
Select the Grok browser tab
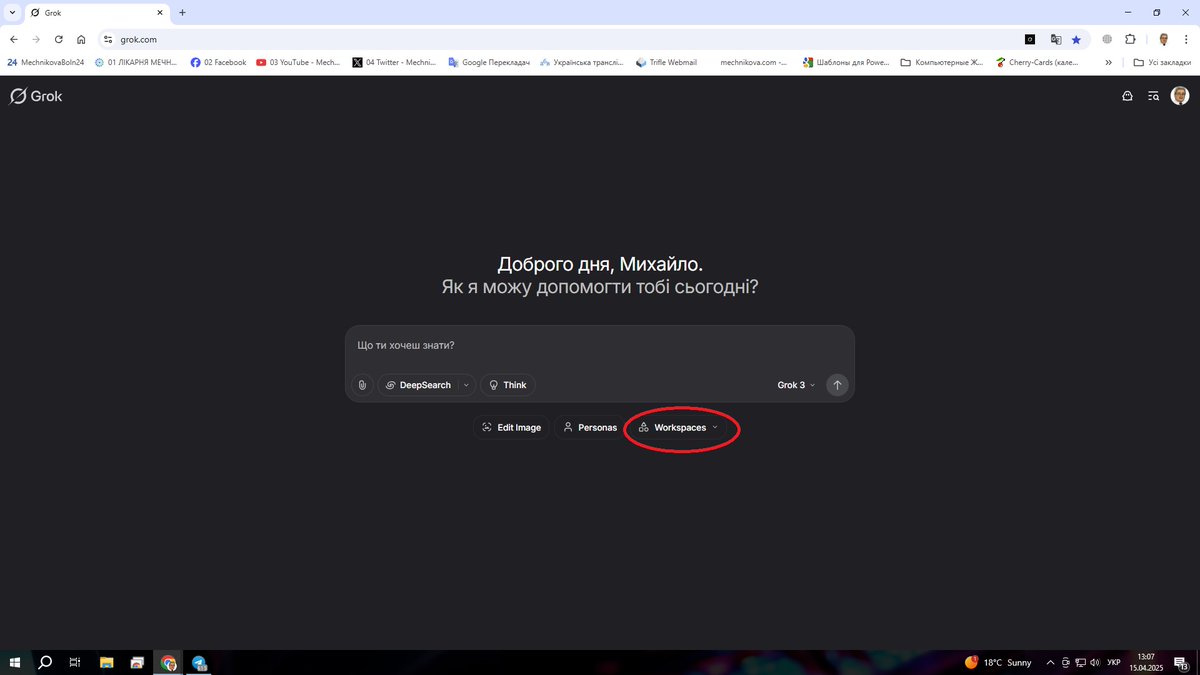[97, 13]
